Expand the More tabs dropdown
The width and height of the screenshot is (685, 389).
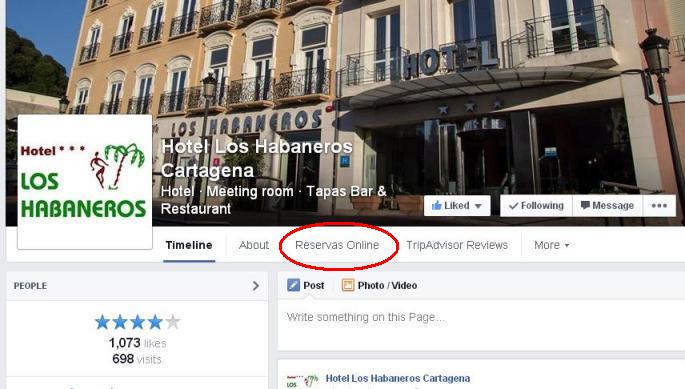coord(551,245)
